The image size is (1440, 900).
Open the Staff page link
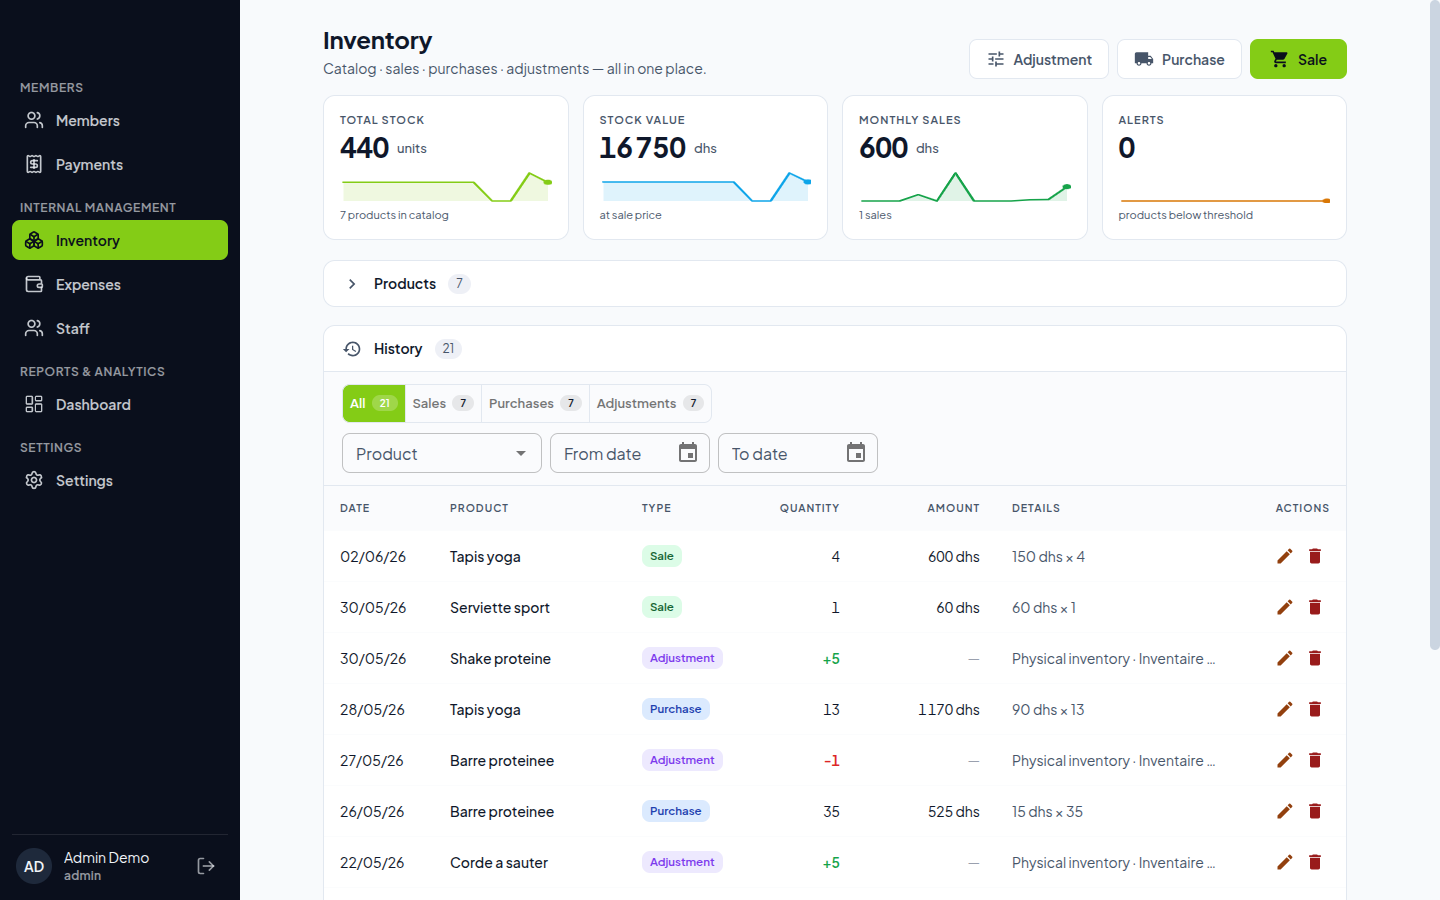tap(120, 328)
